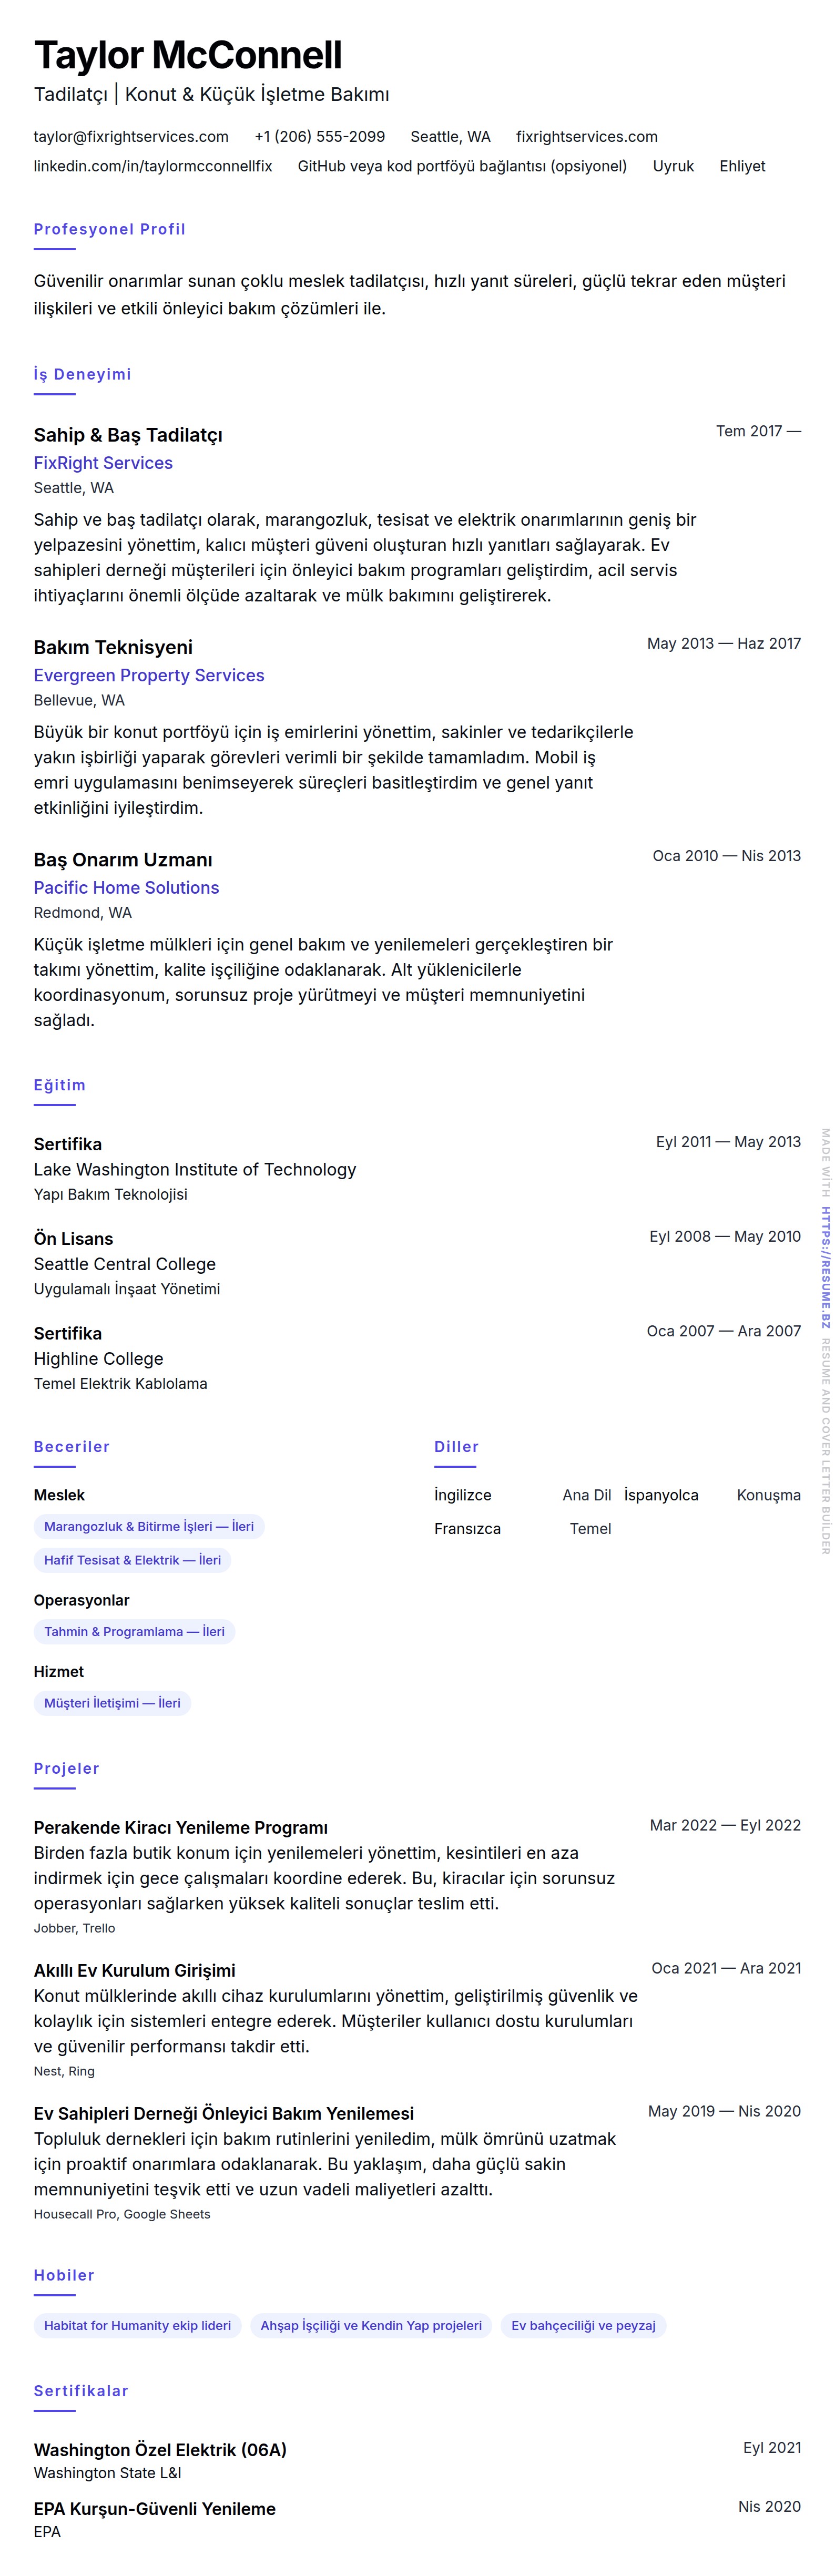Select the Marangozluk & Bitirme İşleri skill tag
The height and width of the screenshot is (2576, 835).
(149, 1526)
